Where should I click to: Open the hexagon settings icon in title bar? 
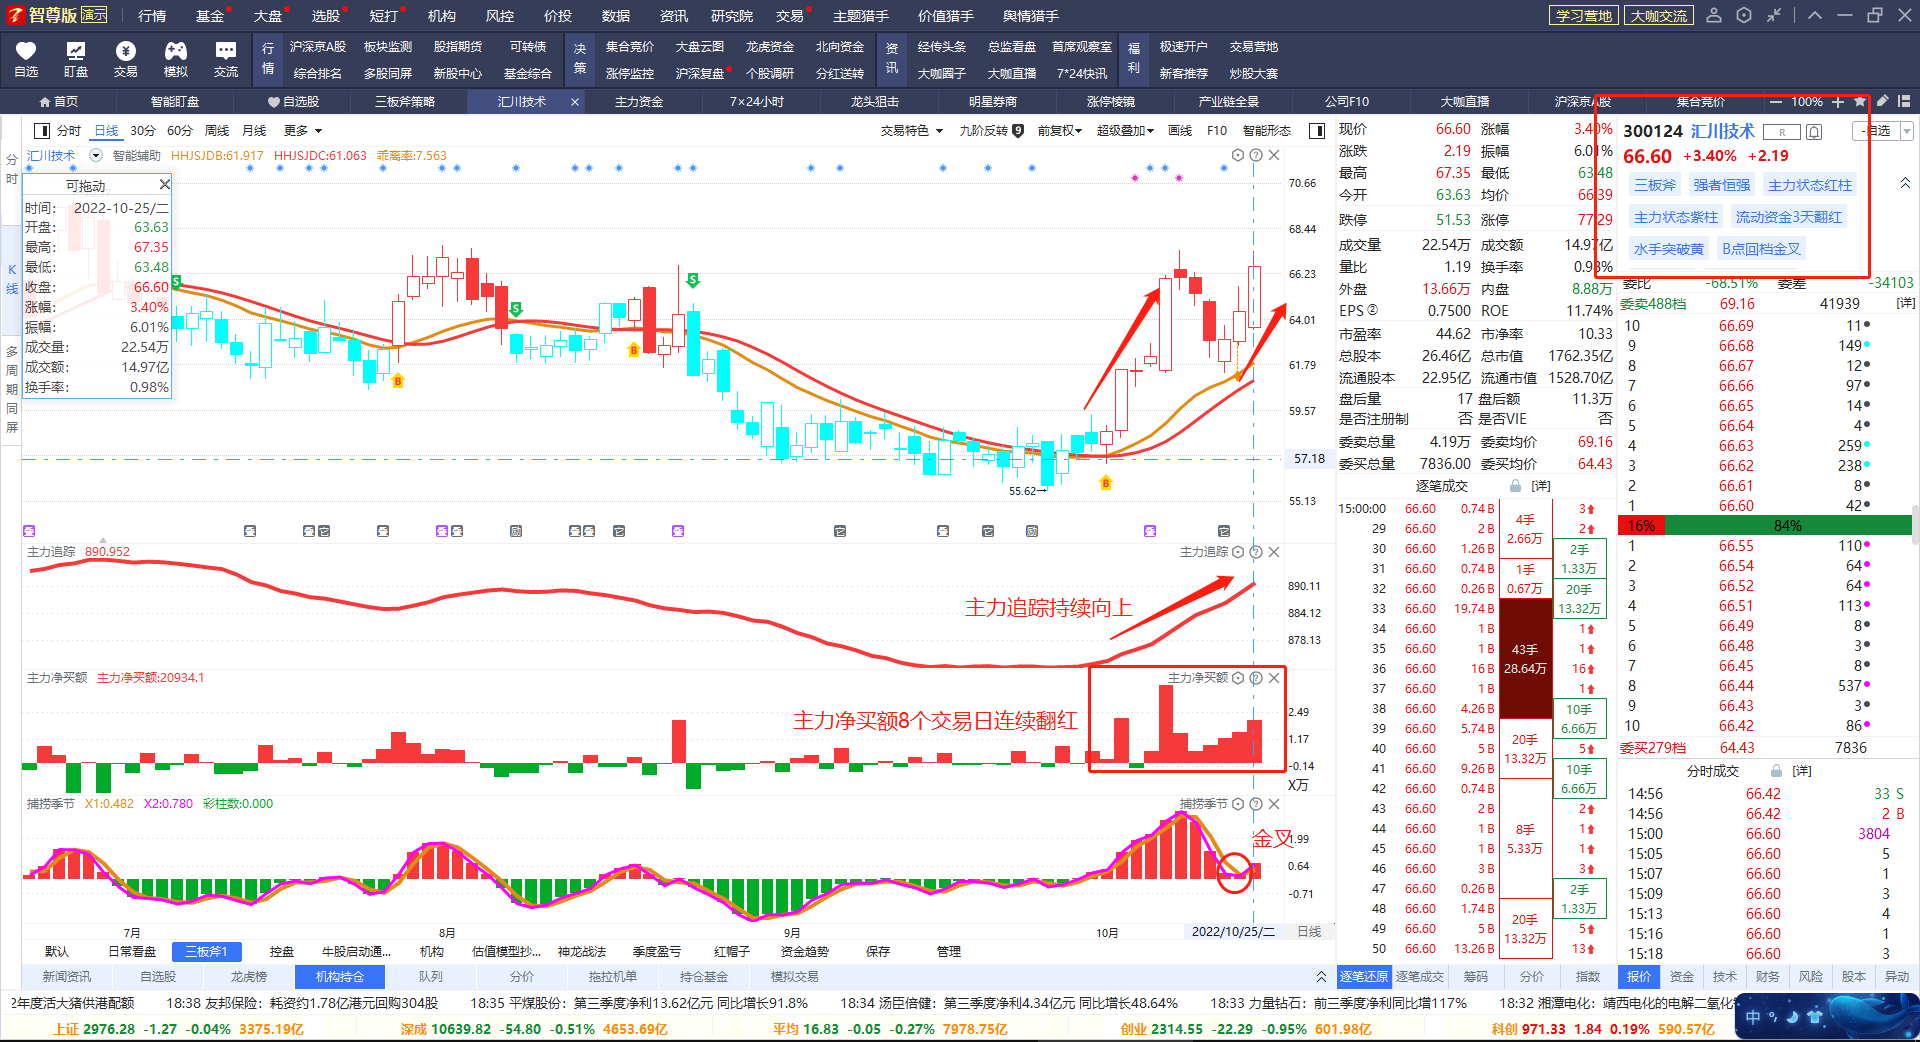coord(1744,15)
